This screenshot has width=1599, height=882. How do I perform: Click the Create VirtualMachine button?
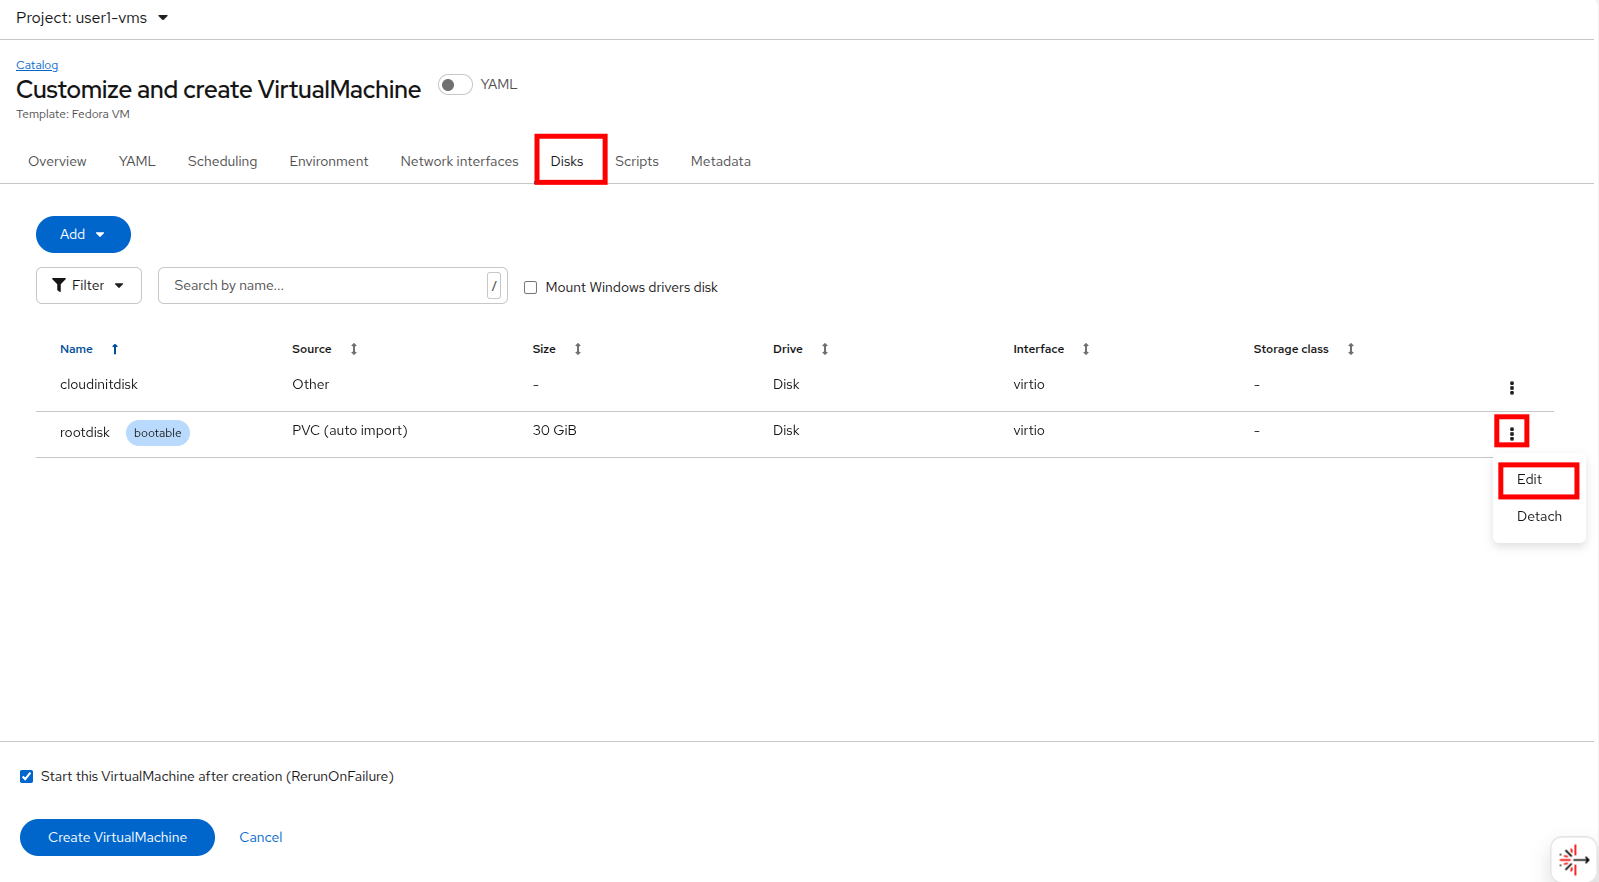pos(117,838)
